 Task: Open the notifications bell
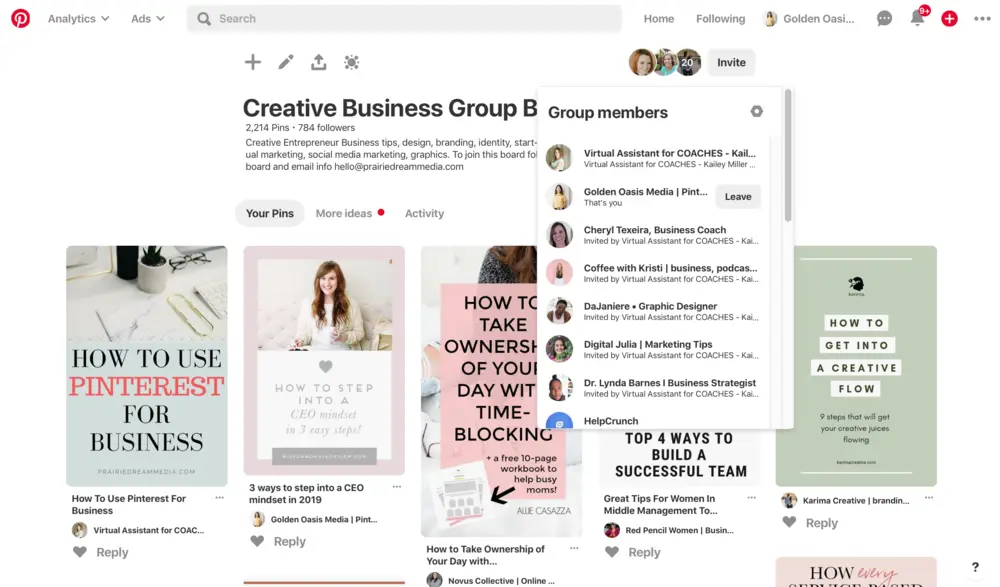pos(917,18)
